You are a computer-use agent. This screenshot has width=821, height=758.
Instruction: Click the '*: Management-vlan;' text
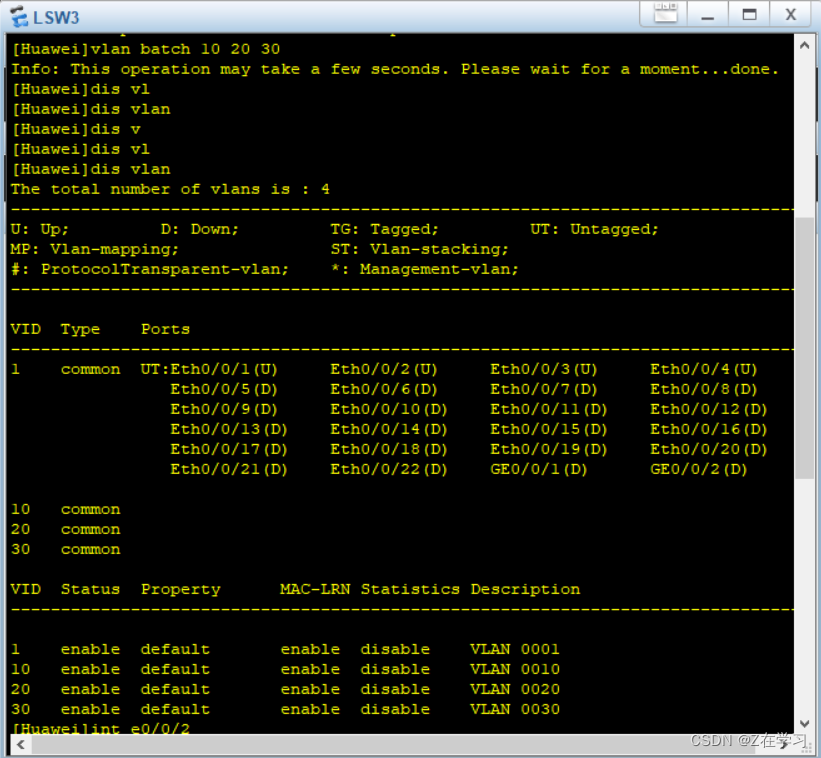coord(425,269)
